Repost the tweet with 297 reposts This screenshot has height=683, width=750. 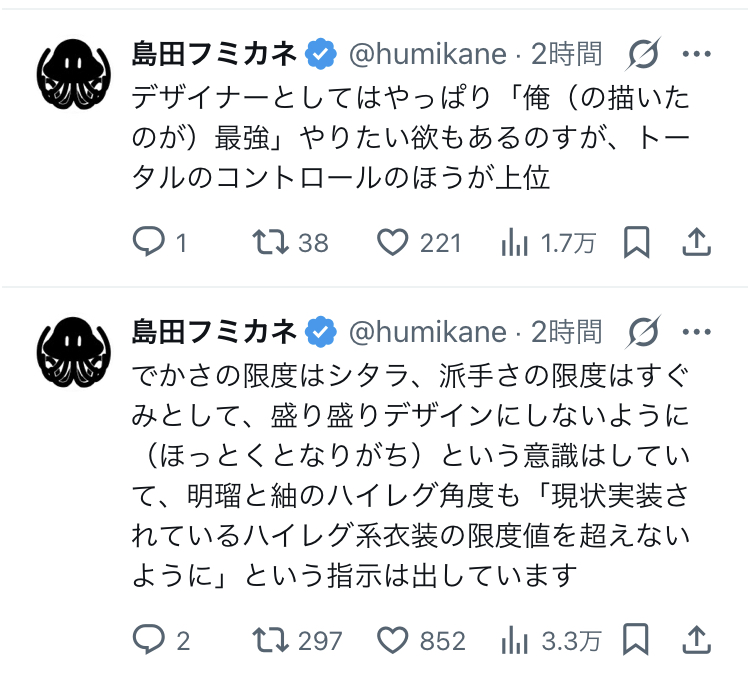click(x=270, y=639)
